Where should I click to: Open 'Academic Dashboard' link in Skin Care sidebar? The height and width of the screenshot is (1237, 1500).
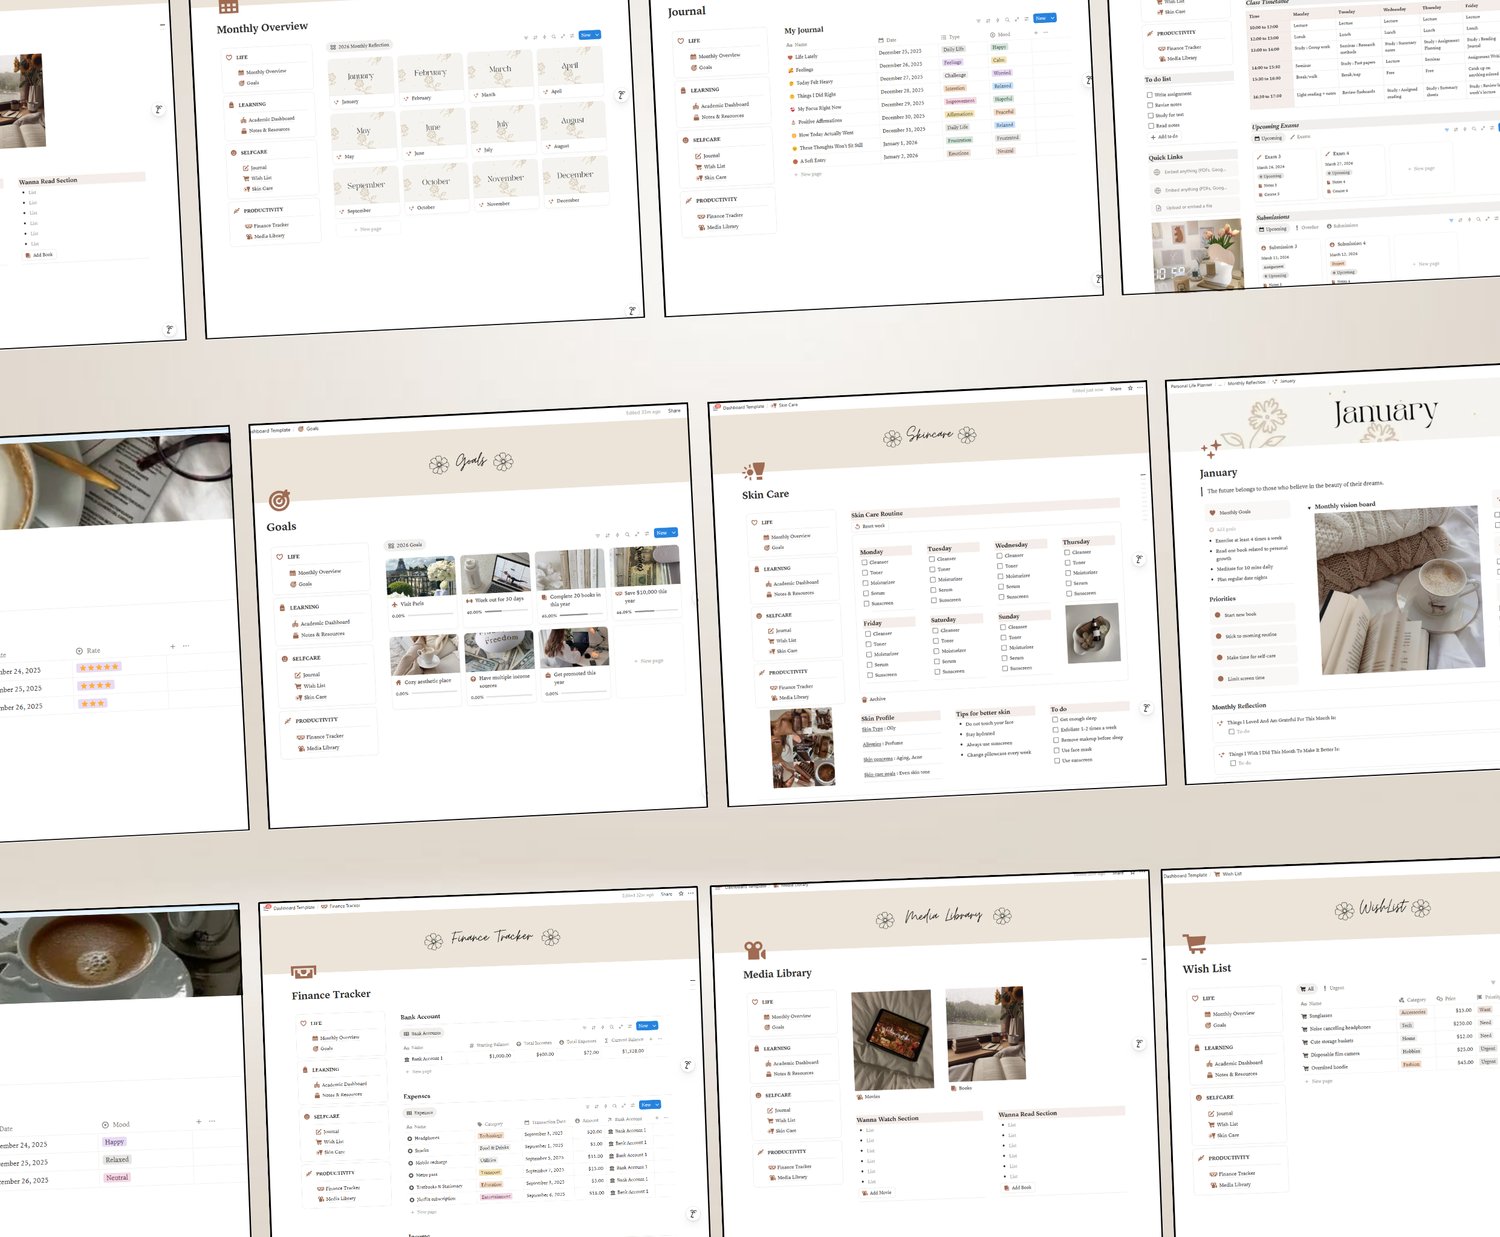[793, 583]
